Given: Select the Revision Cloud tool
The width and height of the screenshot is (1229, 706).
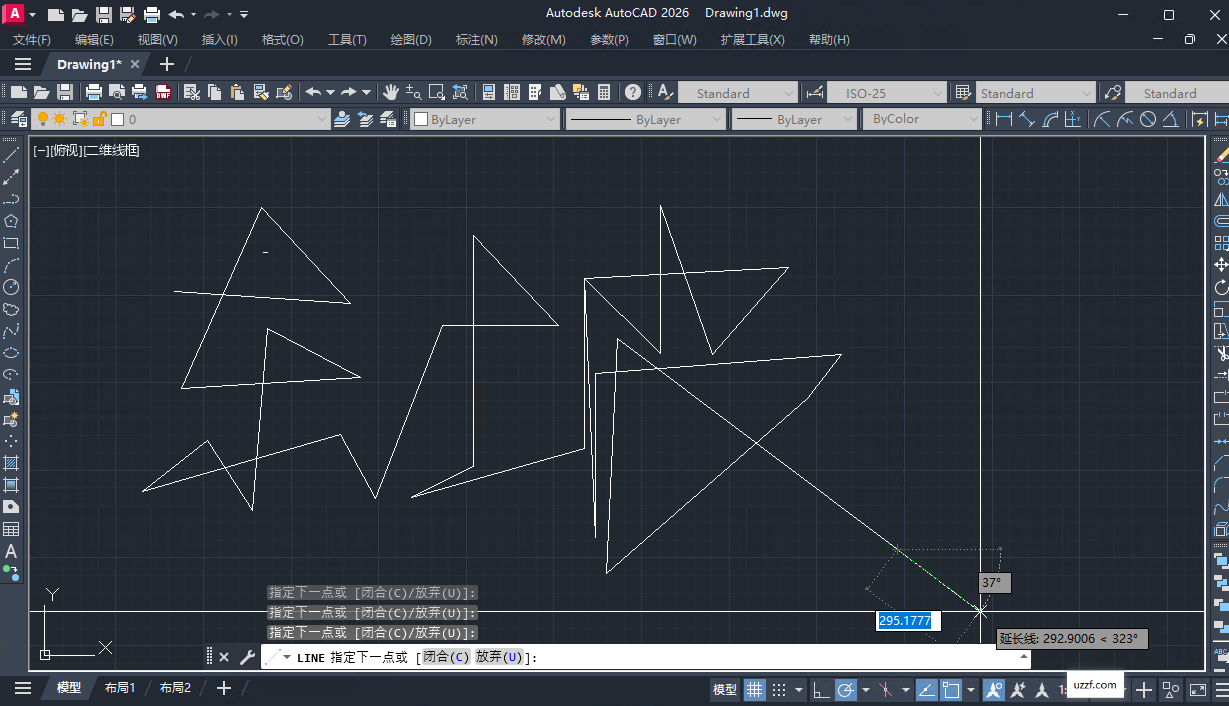Looking at the screenshot, I should 12,309.
